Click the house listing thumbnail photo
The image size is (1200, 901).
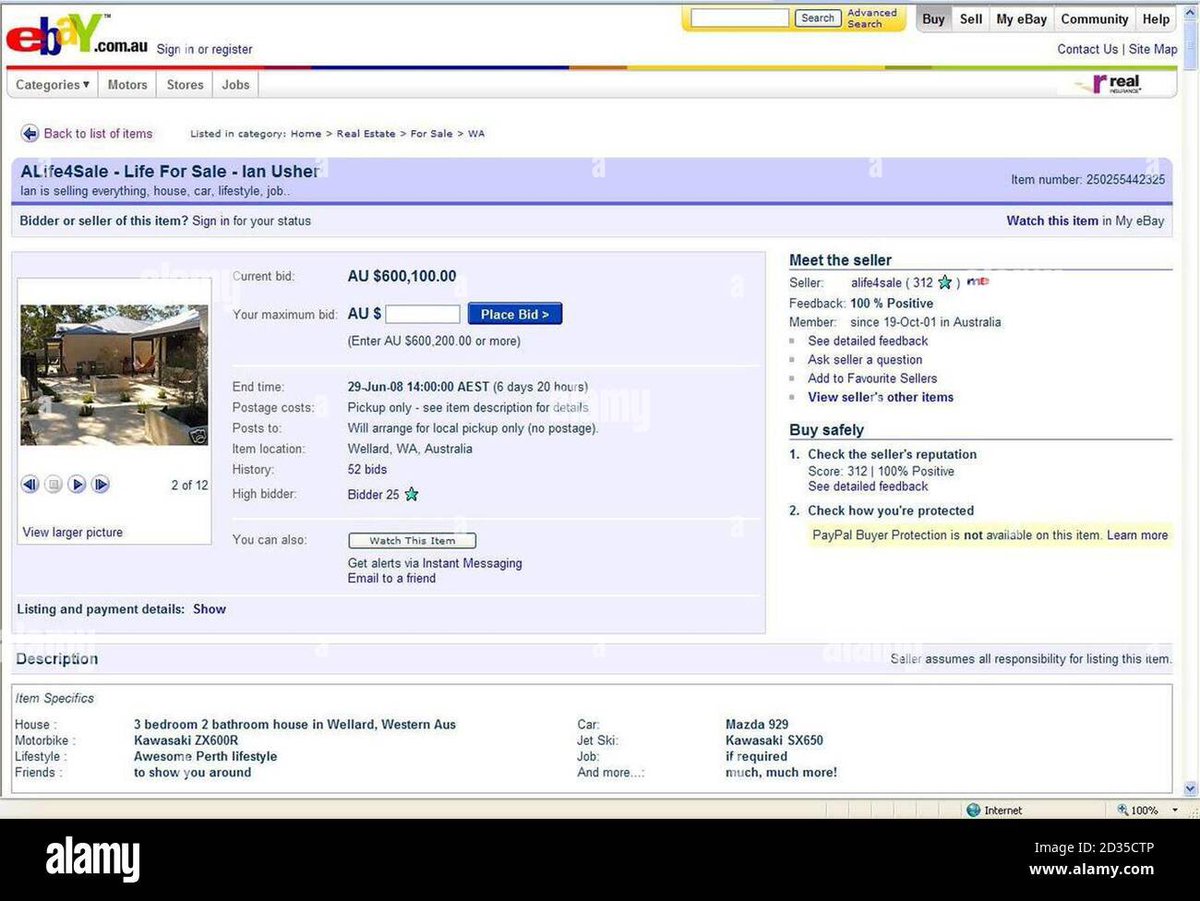tap(115, 375)
